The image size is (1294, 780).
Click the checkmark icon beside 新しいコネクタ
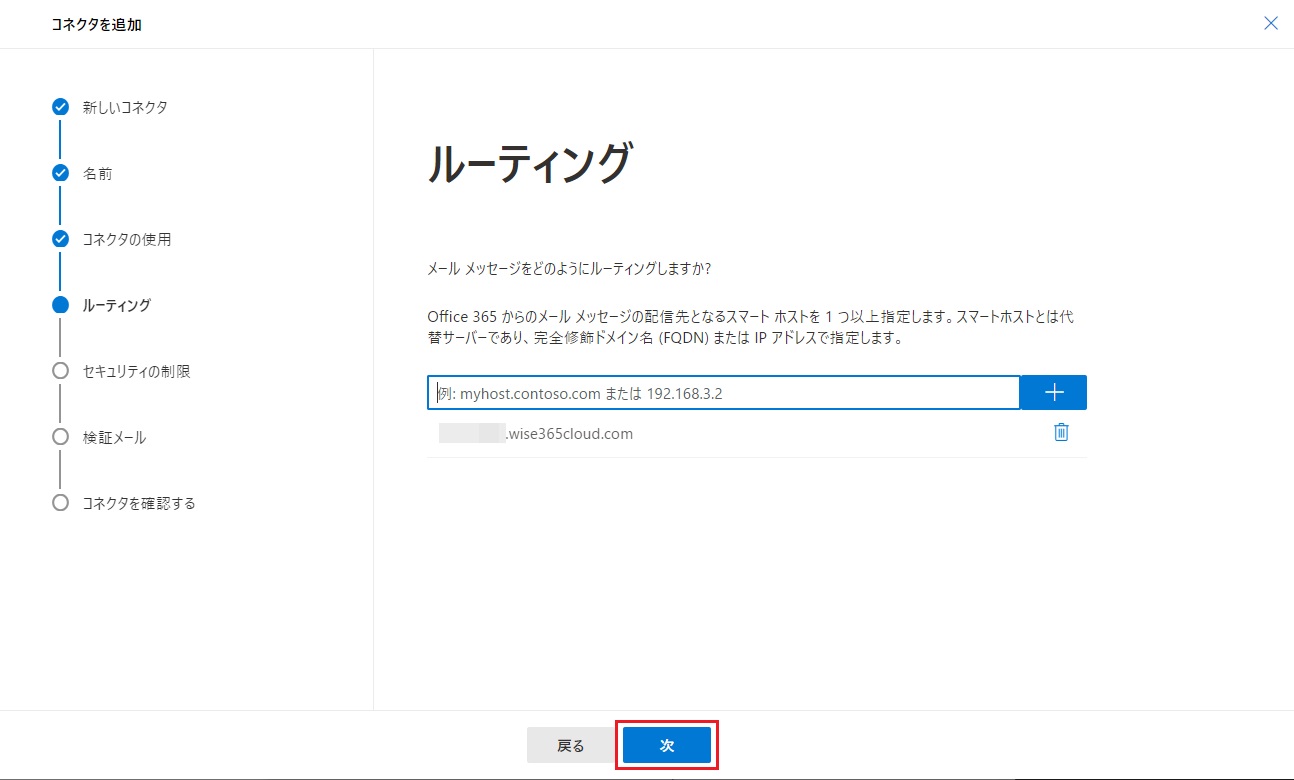(x=60, y=107)
